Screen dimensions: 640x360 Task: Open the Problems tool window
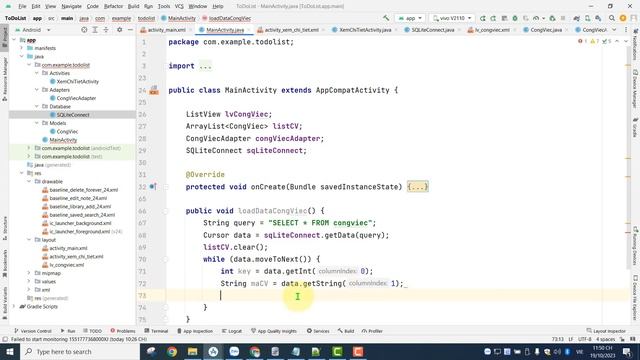(123, 331)
